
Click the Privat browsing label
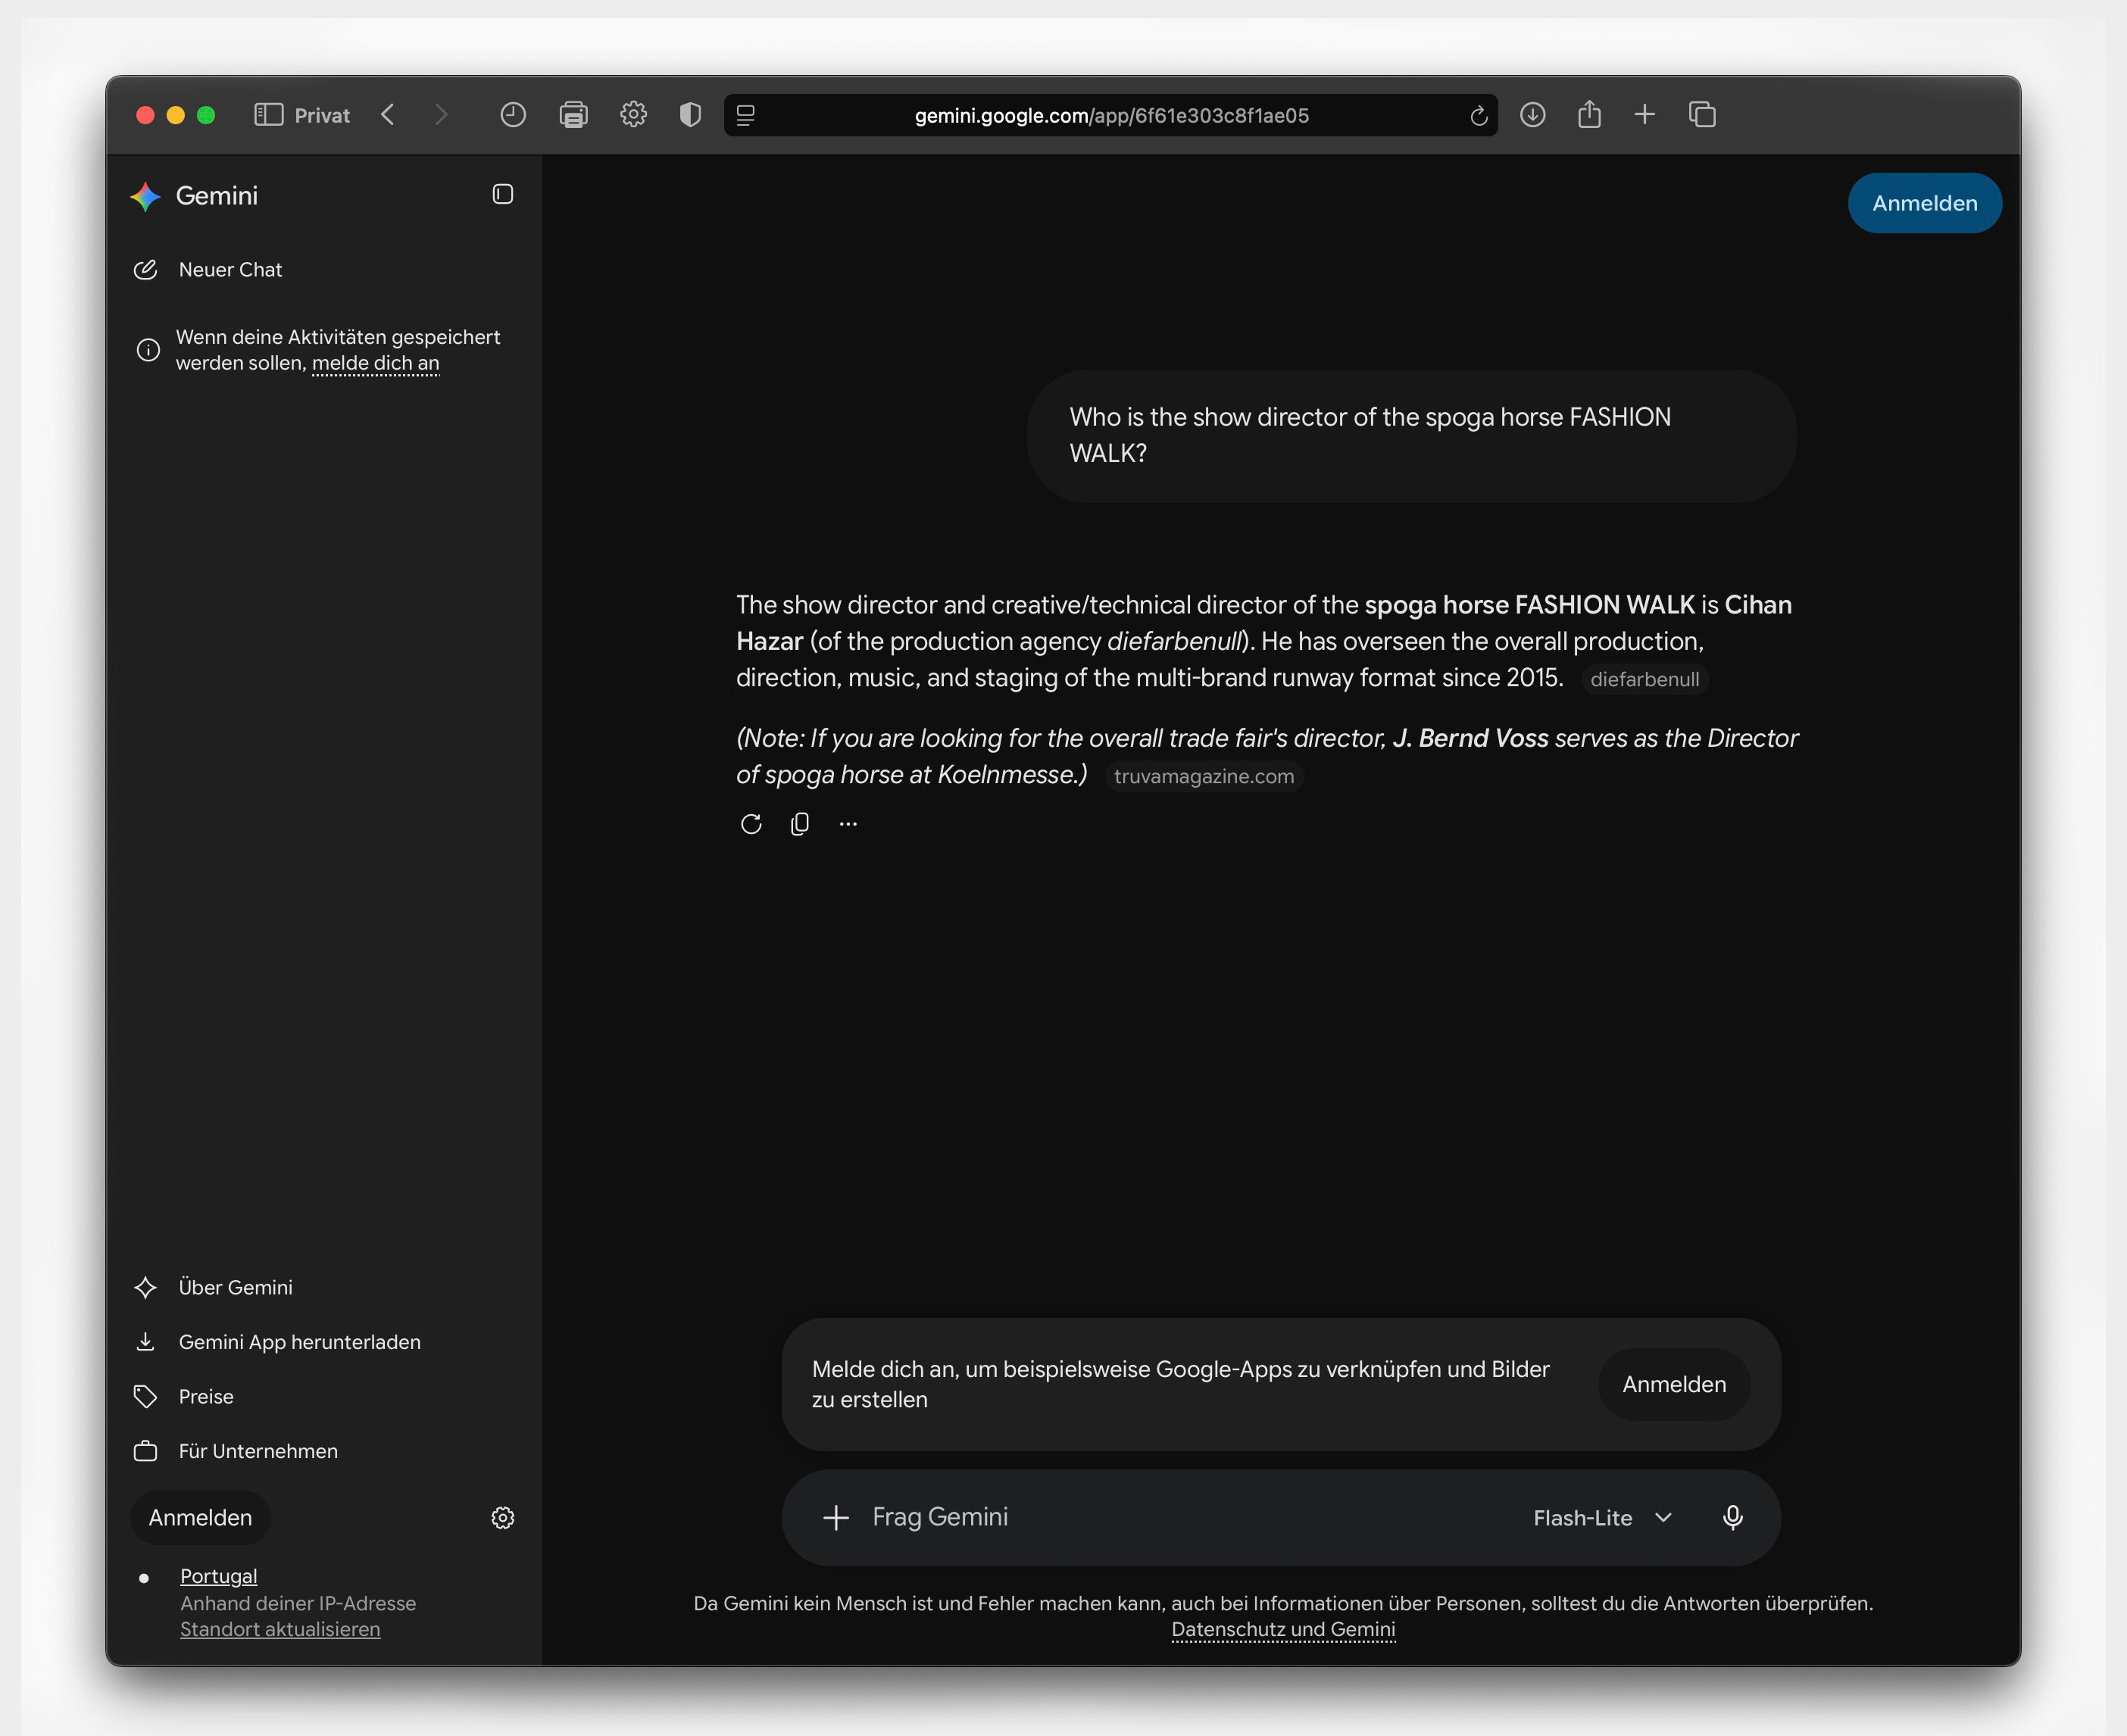tap(322, 116)
